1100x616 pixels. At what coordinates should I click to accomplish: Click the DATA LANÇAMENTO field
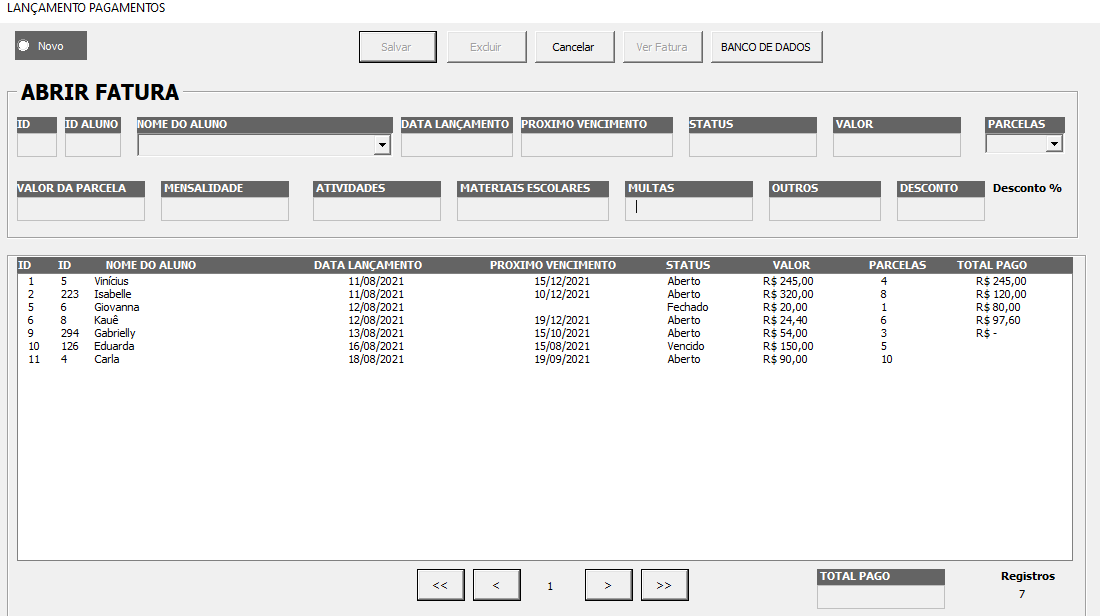click(x=457, y=145)
